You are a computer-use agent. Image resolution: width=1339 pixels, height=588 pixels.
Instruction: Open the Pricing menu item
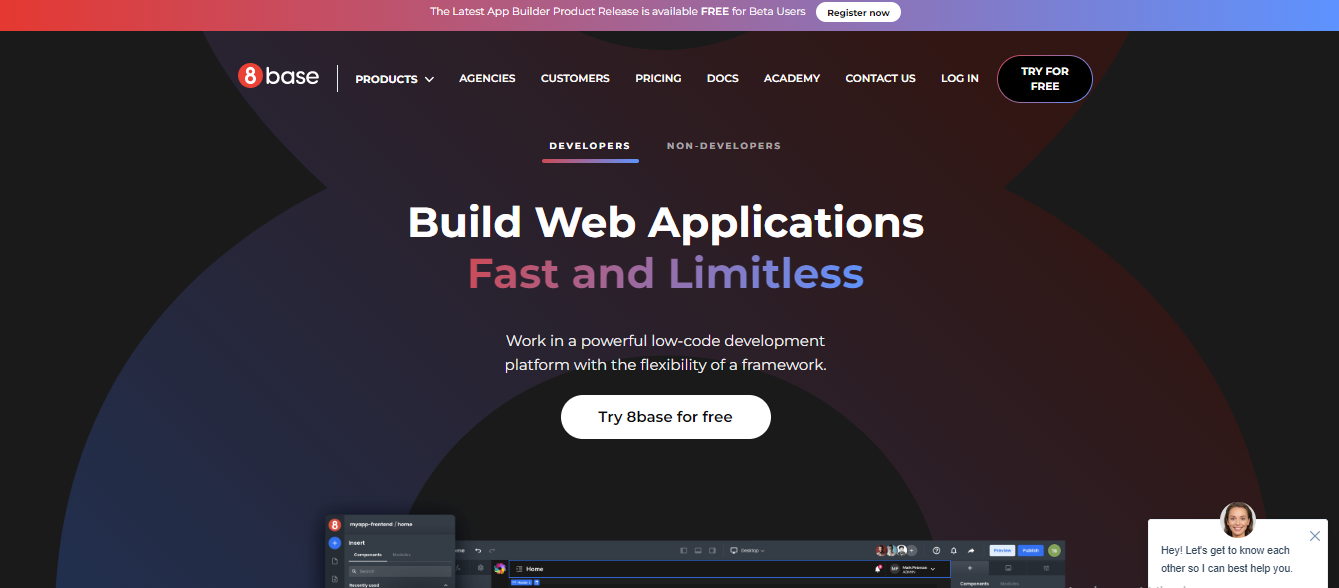coord(658,78)
